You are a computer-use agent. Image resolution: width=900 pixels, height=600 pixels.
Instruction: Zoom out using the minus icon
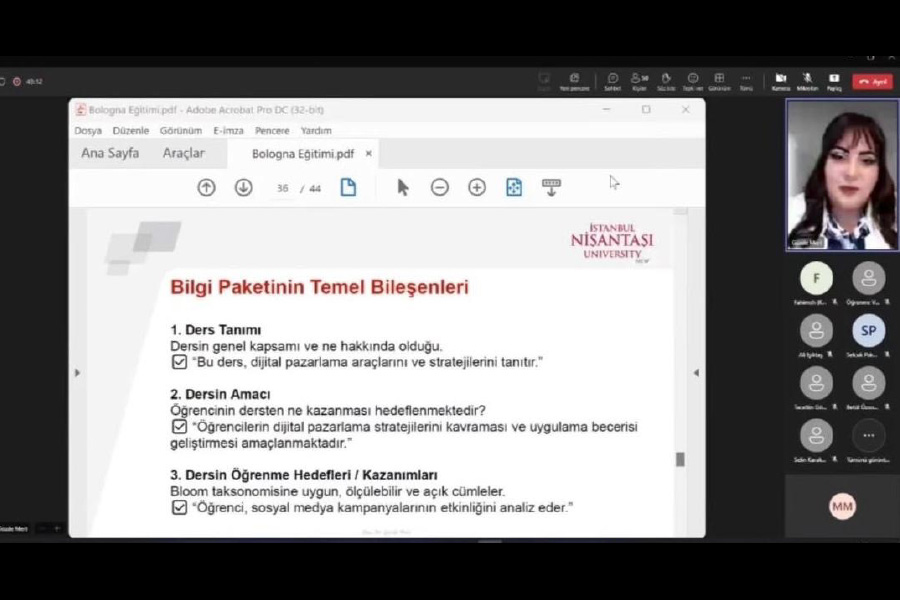coord(440,187)
